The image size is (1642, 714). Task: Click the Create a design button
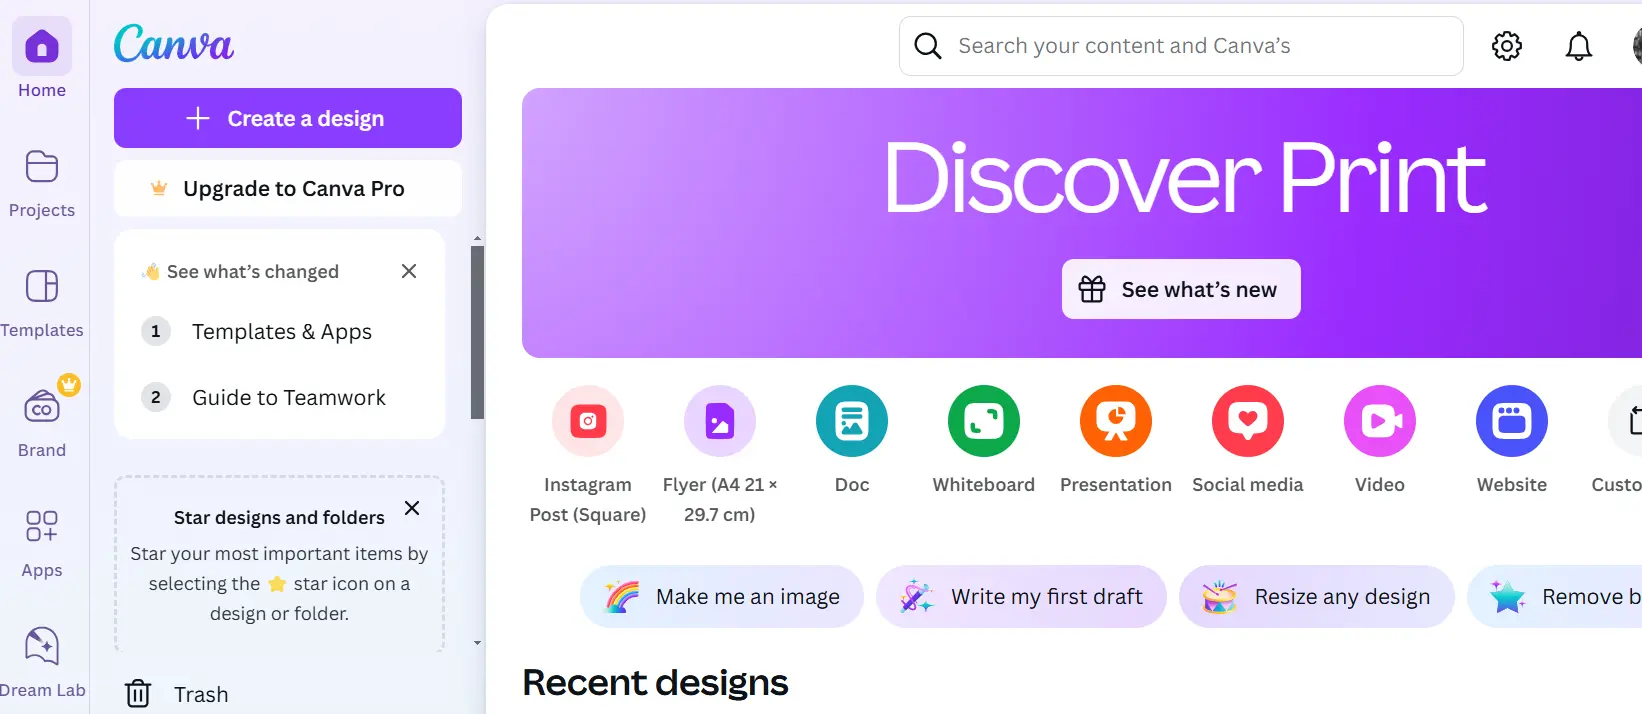pyautogui.click(x=288, y=118)
